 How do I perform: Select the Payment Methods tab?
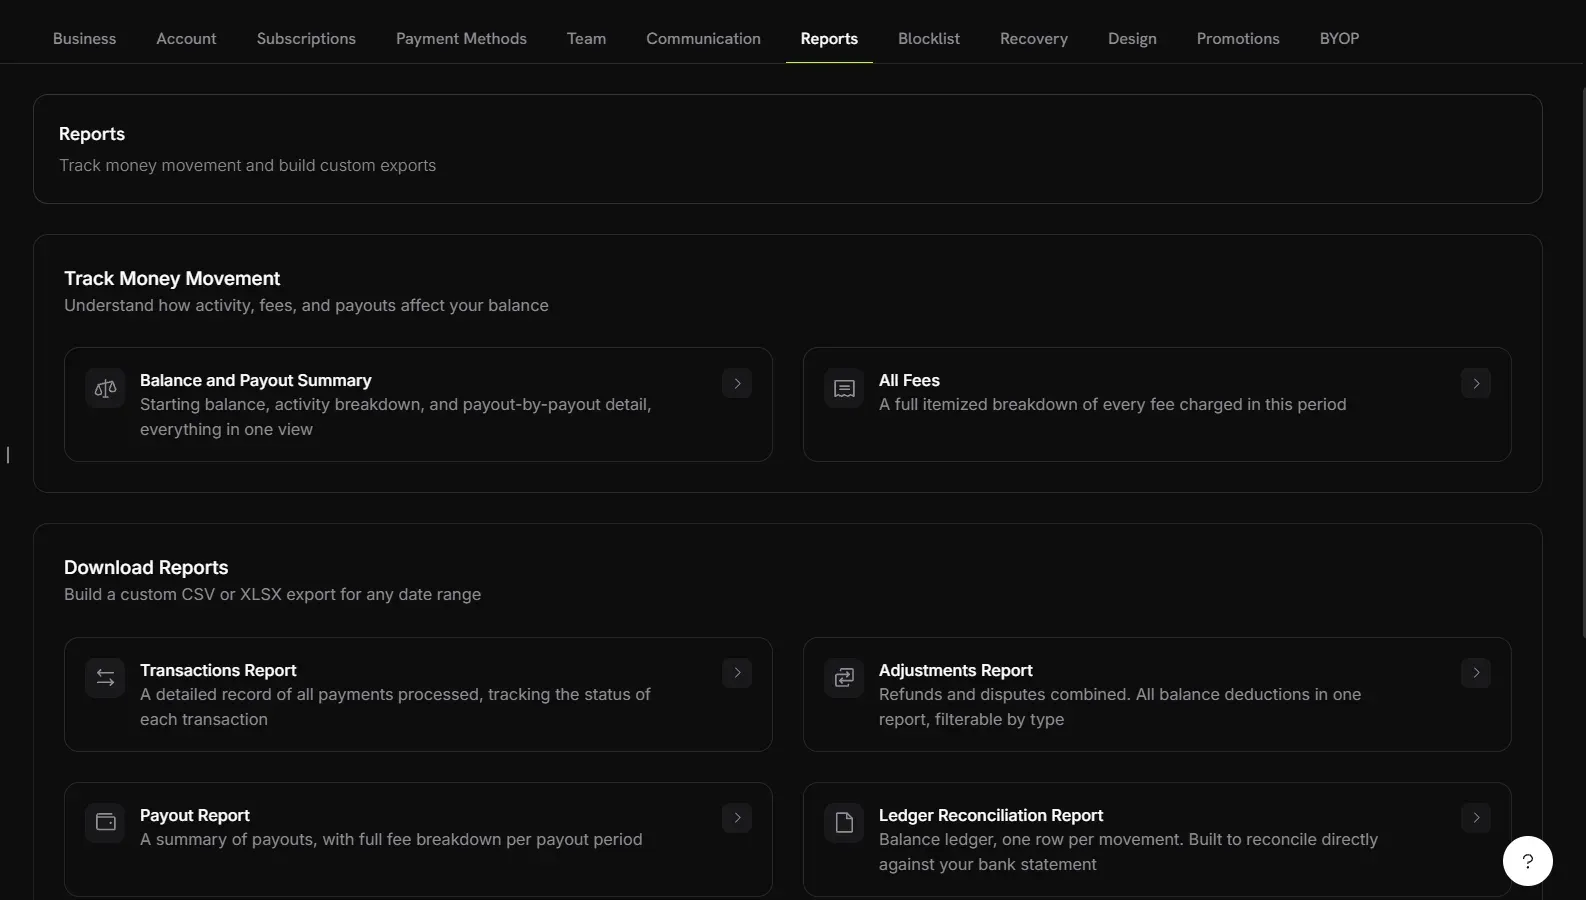tap(461, 38)
